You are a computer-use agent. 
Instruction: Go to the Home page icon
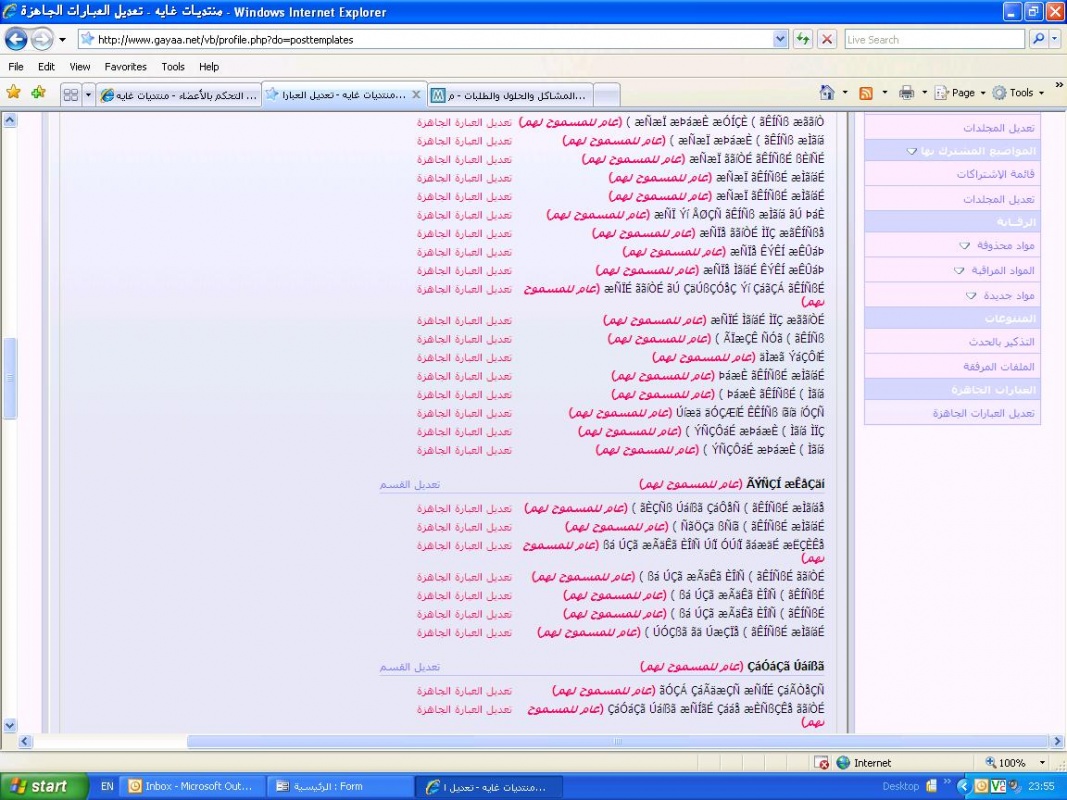[x=827, y=93]
